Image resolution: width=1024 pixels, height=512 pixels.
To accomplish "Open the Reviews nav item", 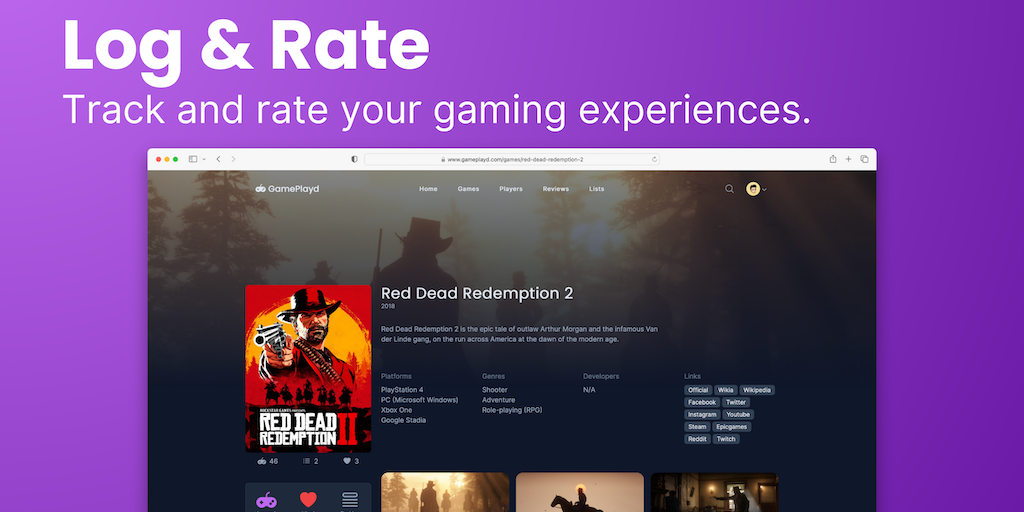I will click(x=556, y=189).
